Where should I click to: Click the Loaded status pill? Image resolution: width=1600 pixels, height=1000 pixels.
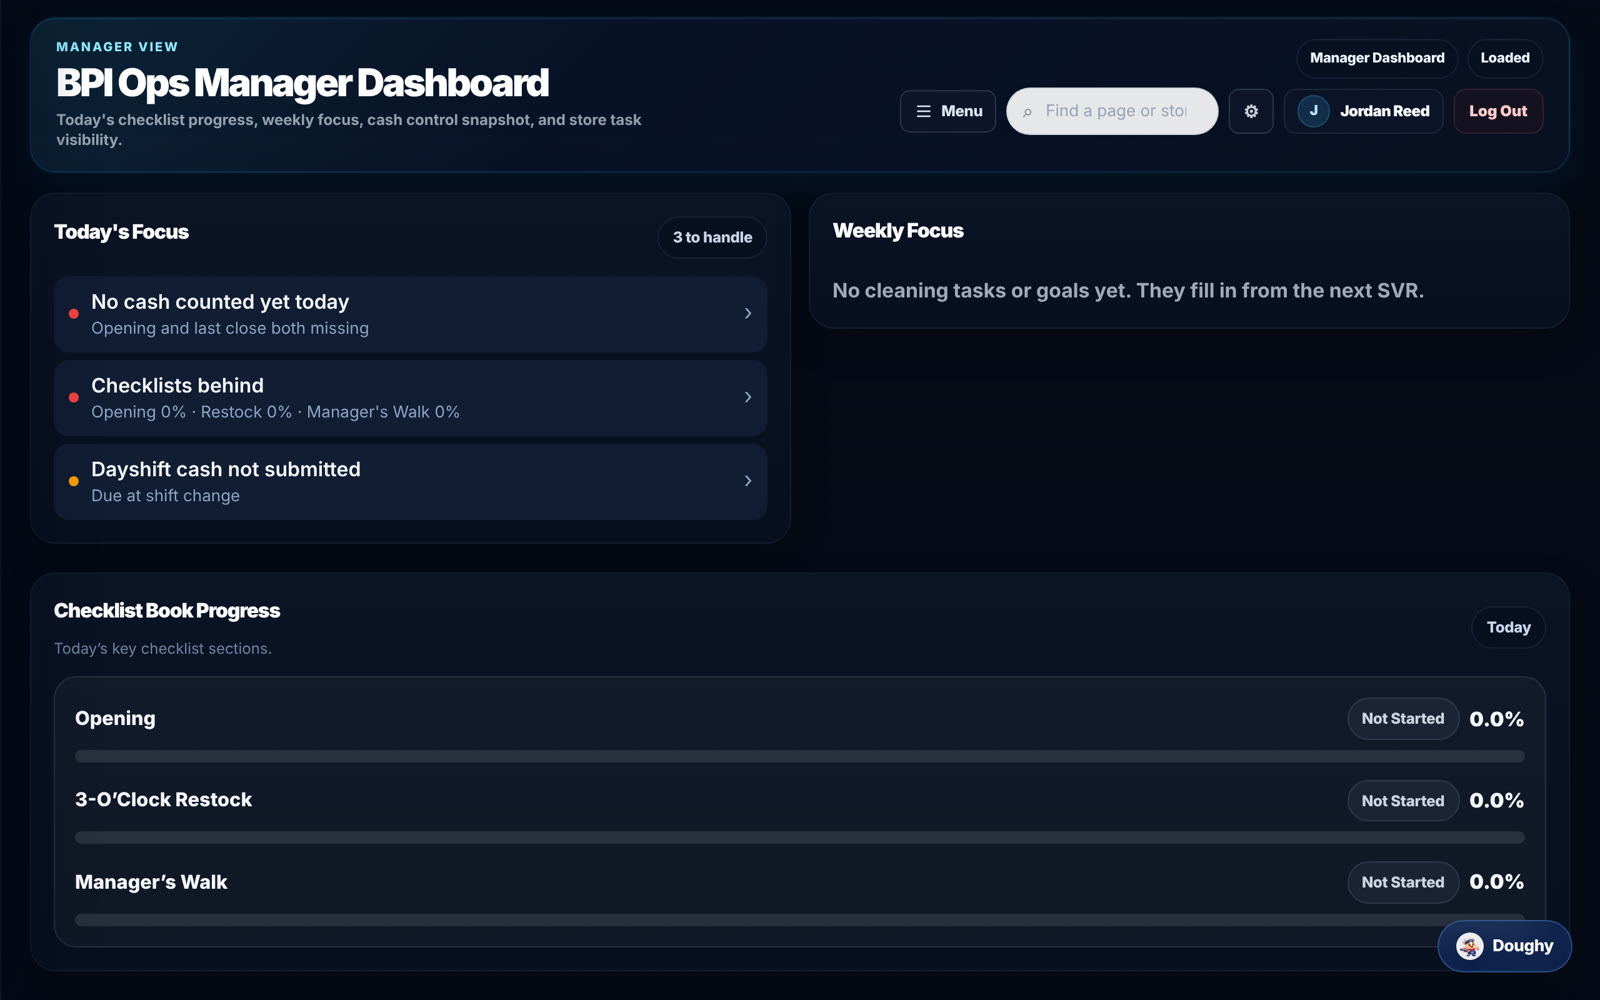point(1505,58)
